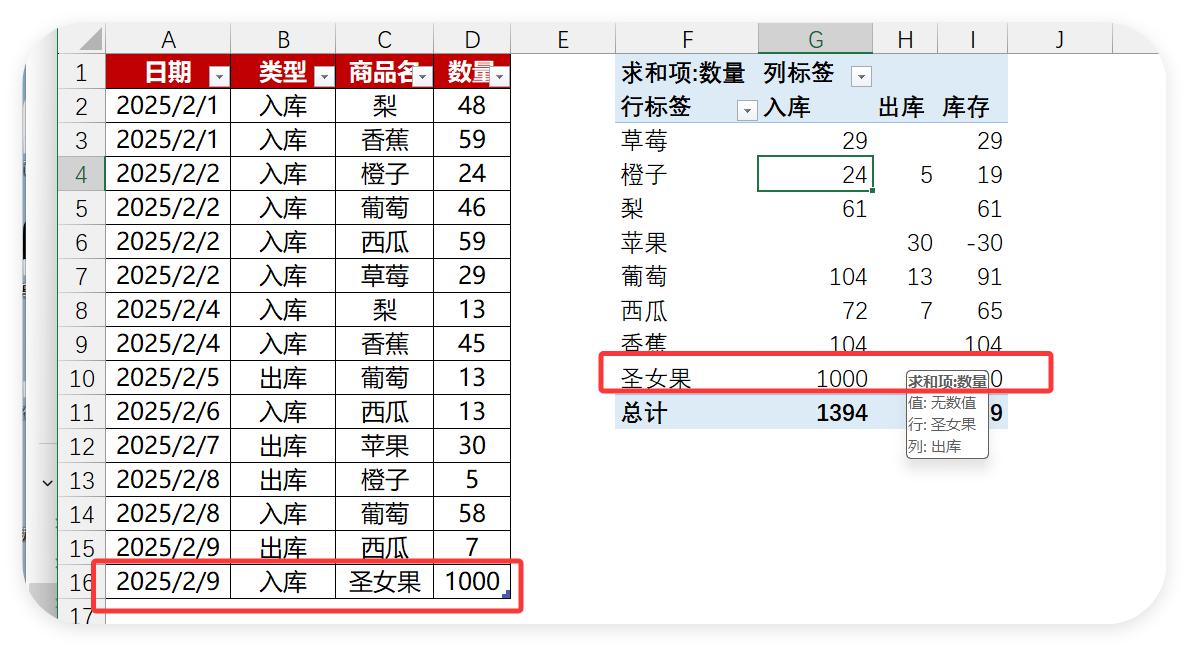
Task: Click pivot 葡萄 出库 value 13
Action: pyautogui.click(x=920, y=277)
